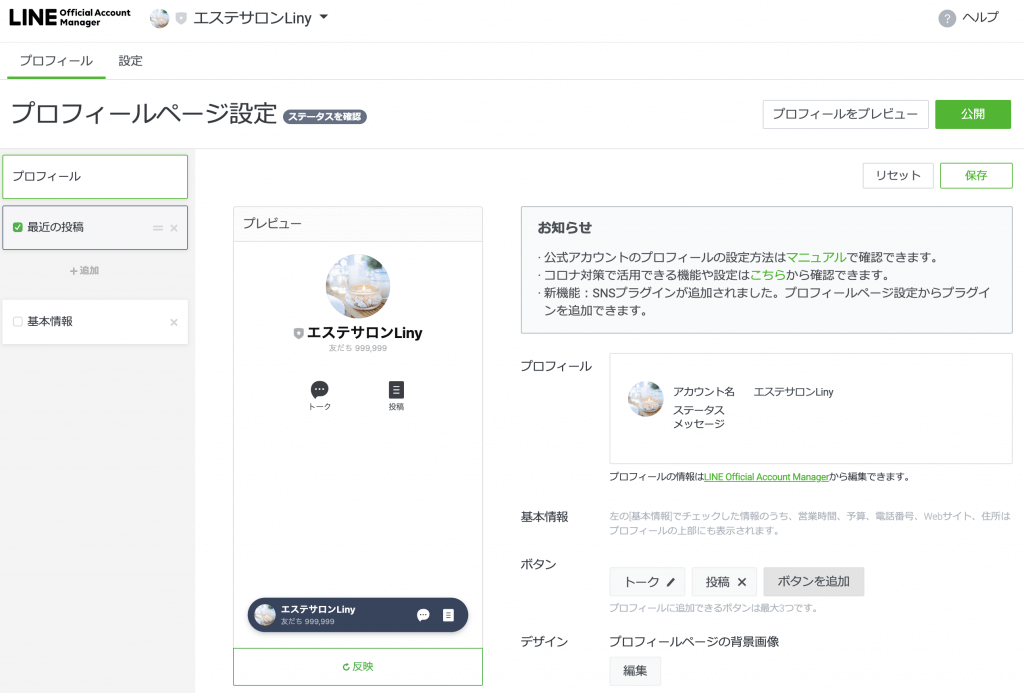This screenshot has height=693, width=1024.
Task: Click ボタンを追加 button
Action: (814, 581)
